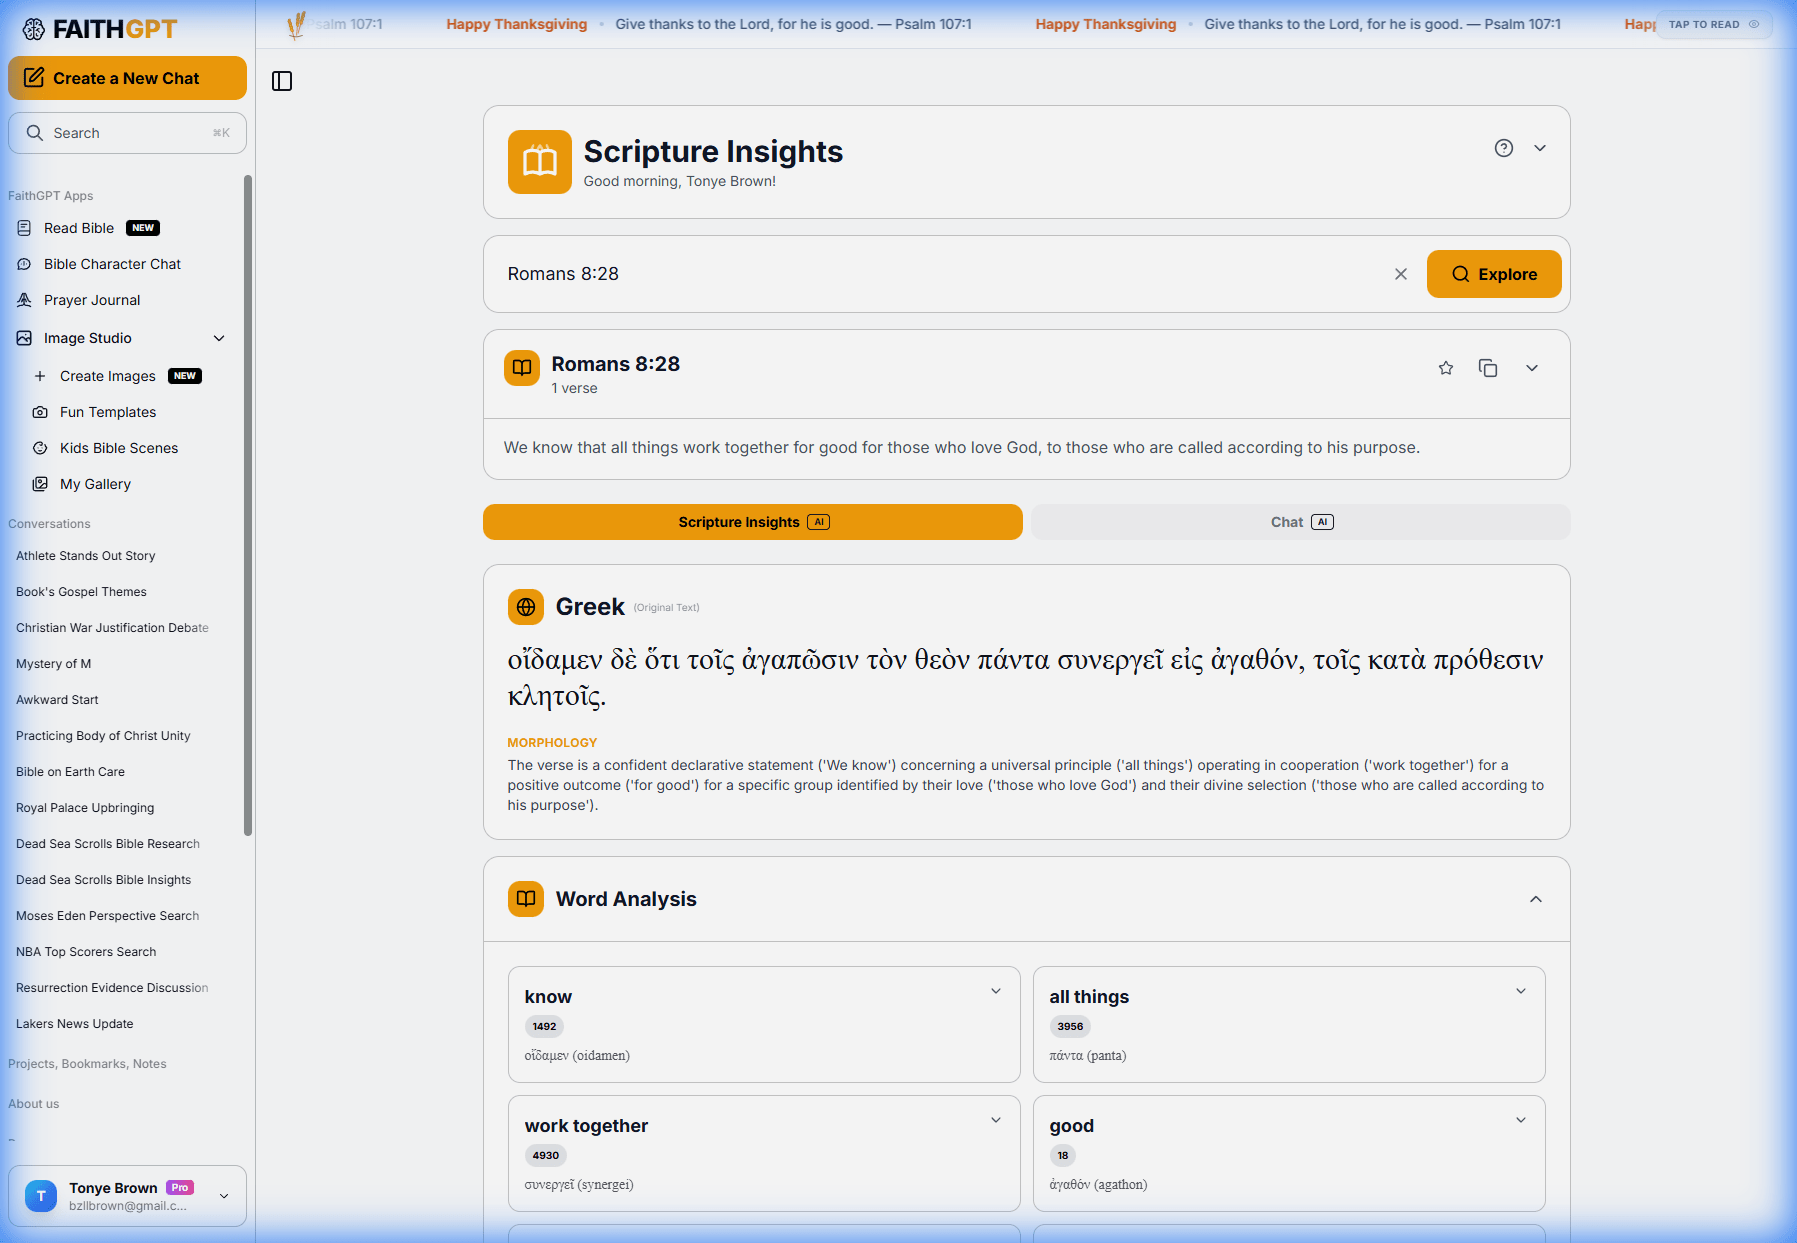Viewport: 1797px width, 1243px height.
Task: Click the Word Analysis book icon
Action: 526,899
